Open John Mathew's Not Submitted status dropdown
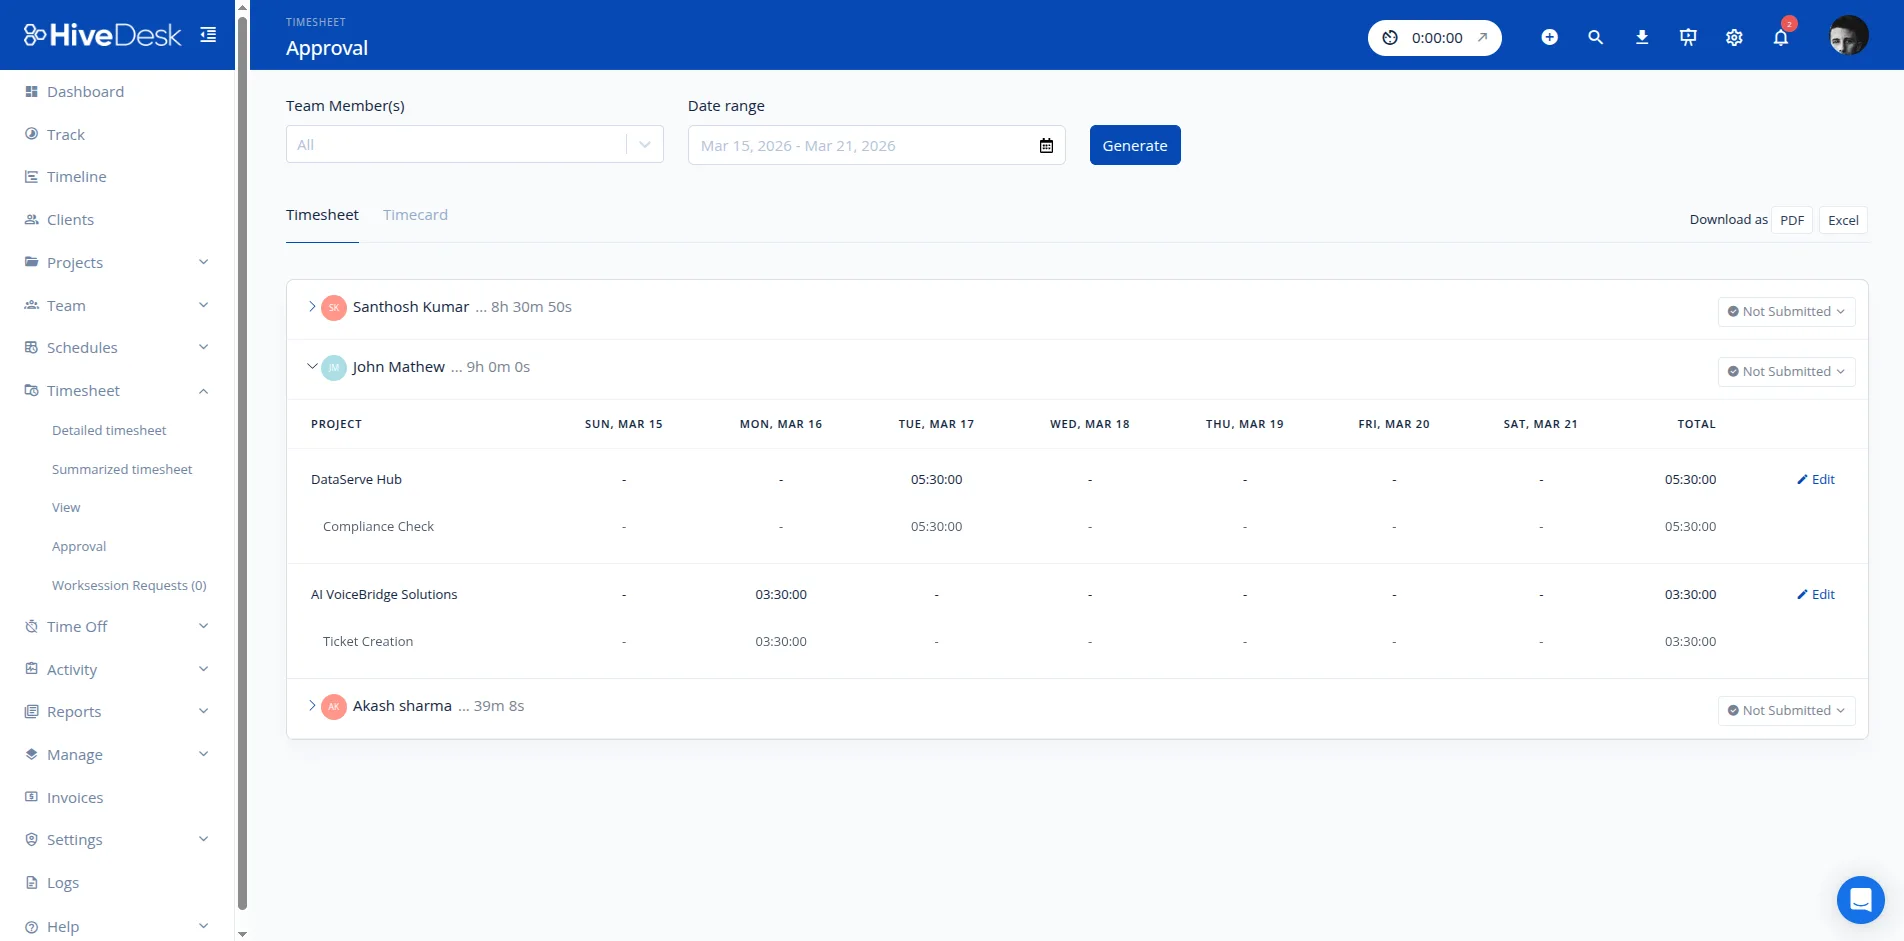The width and height of the screenshot is (1904, 941). (x=1786, y=371)
